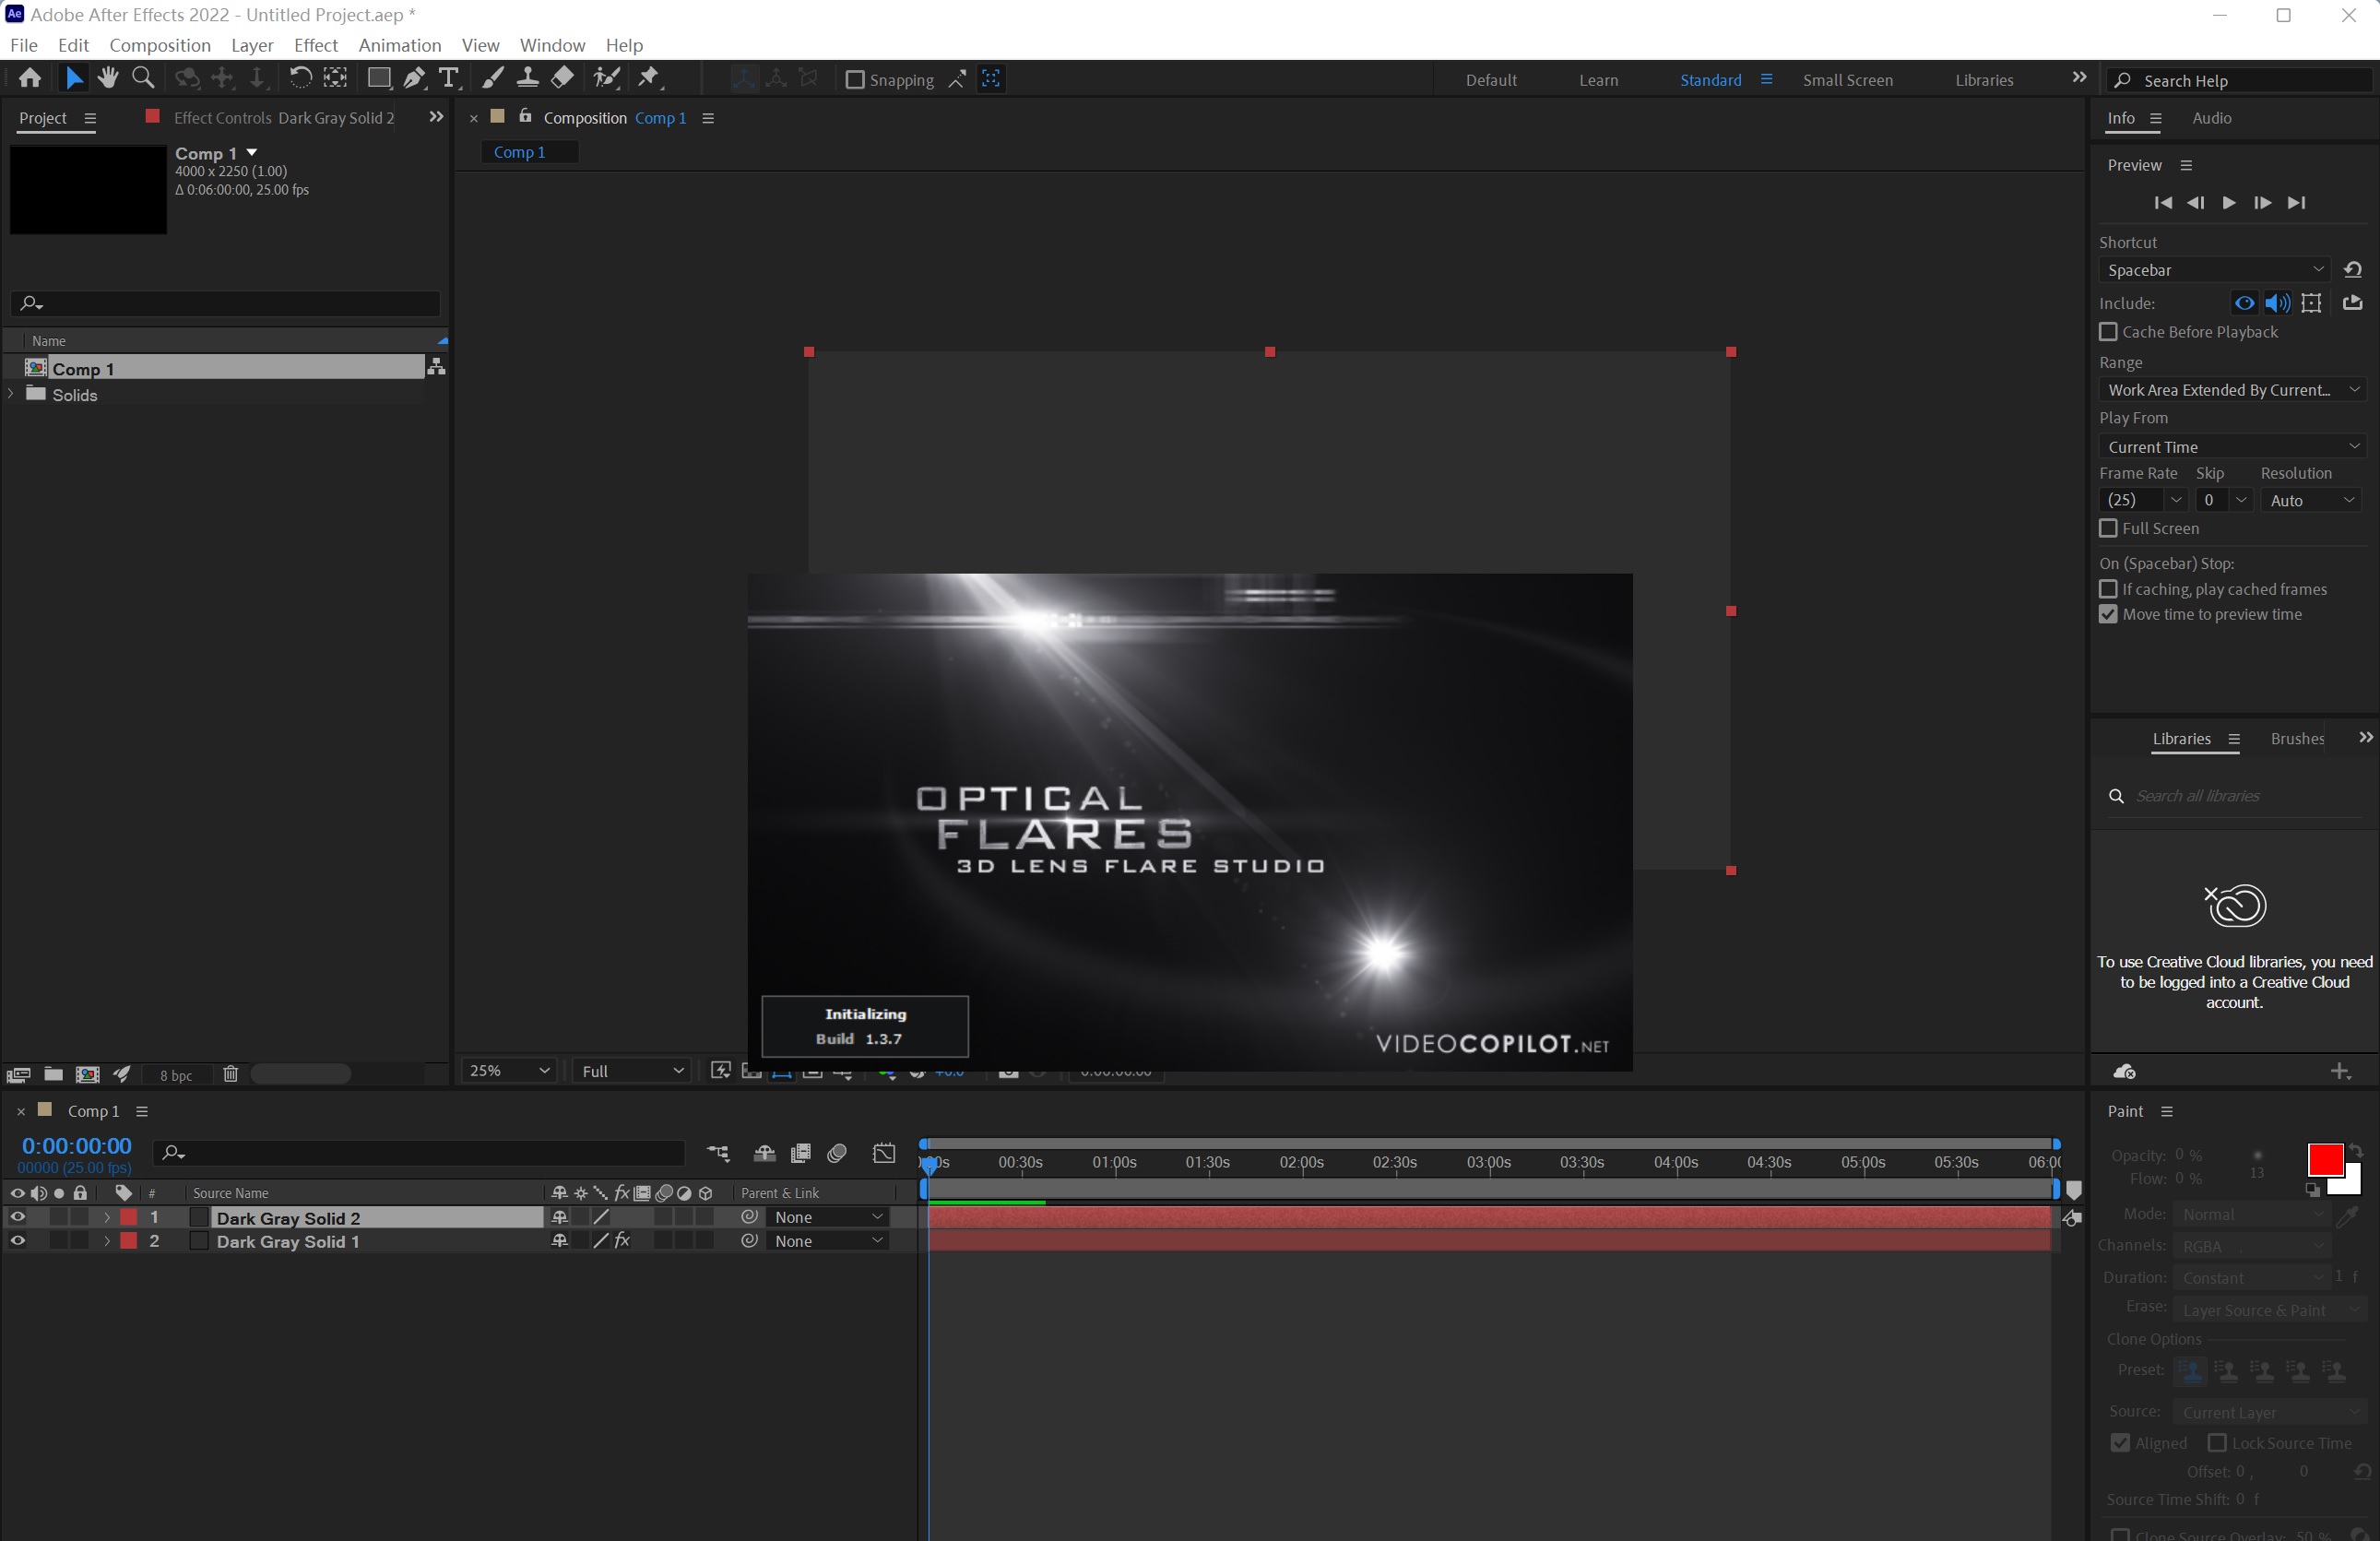
Task: Switch to the Learn workspace
Action: point(1598,79)
